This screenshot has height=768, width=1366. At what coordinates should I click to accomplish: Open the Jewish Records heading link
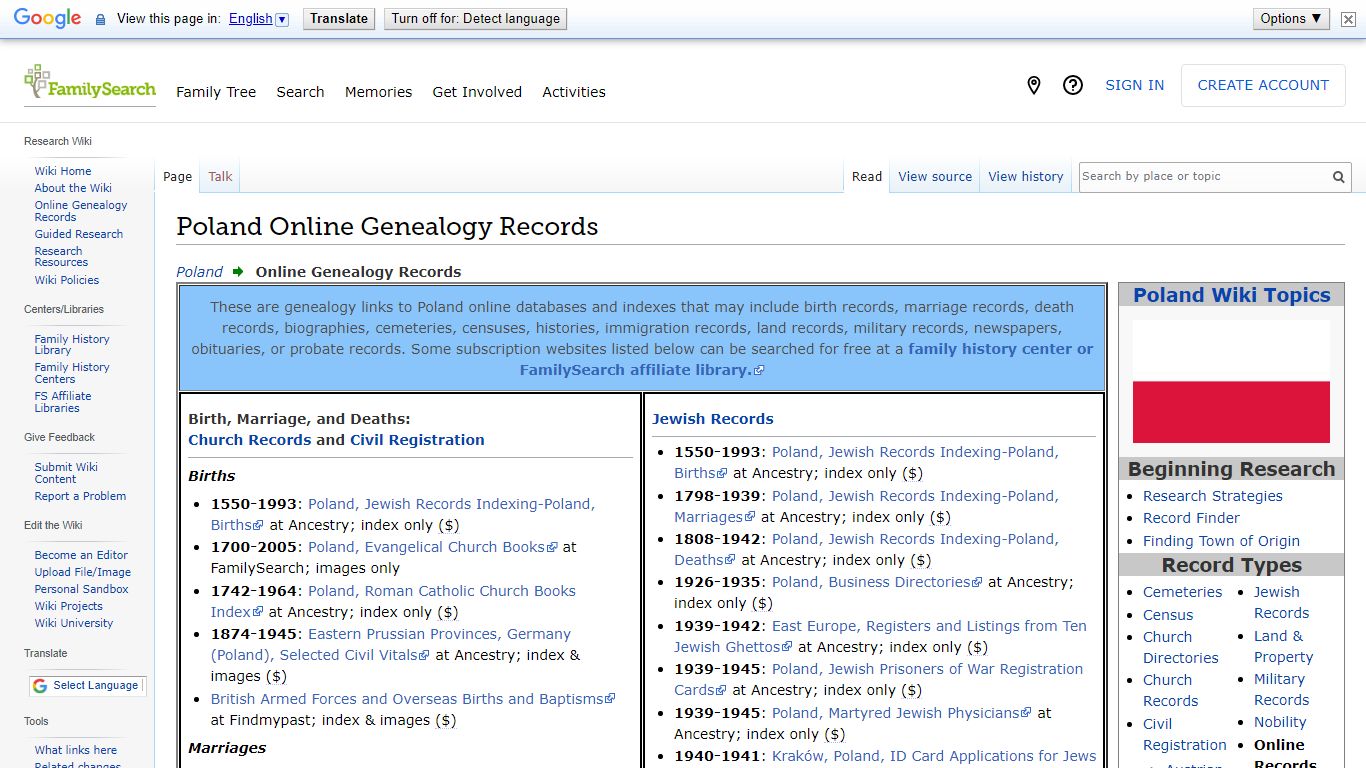(713, 419)
